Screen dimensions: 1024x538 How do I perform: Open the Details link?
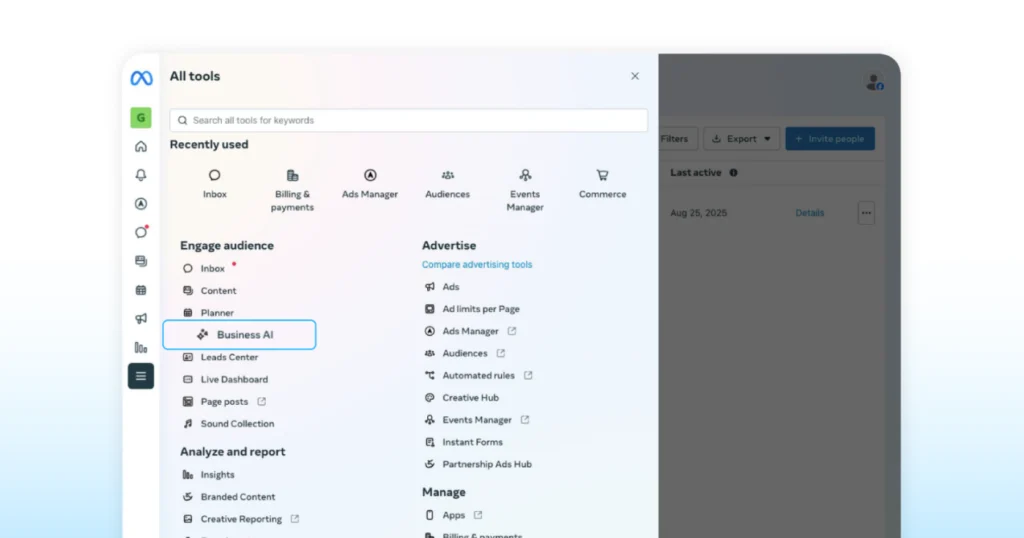tap(810, 213)
